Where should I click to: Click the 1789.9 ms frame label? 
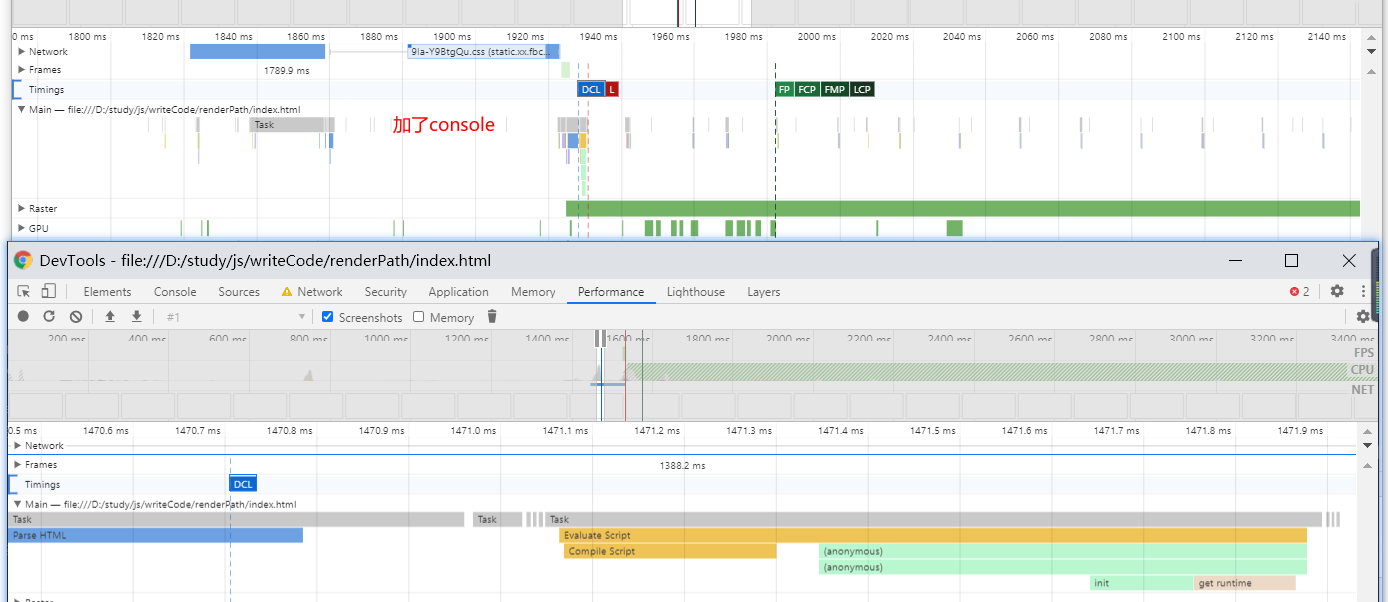point(287,71)
